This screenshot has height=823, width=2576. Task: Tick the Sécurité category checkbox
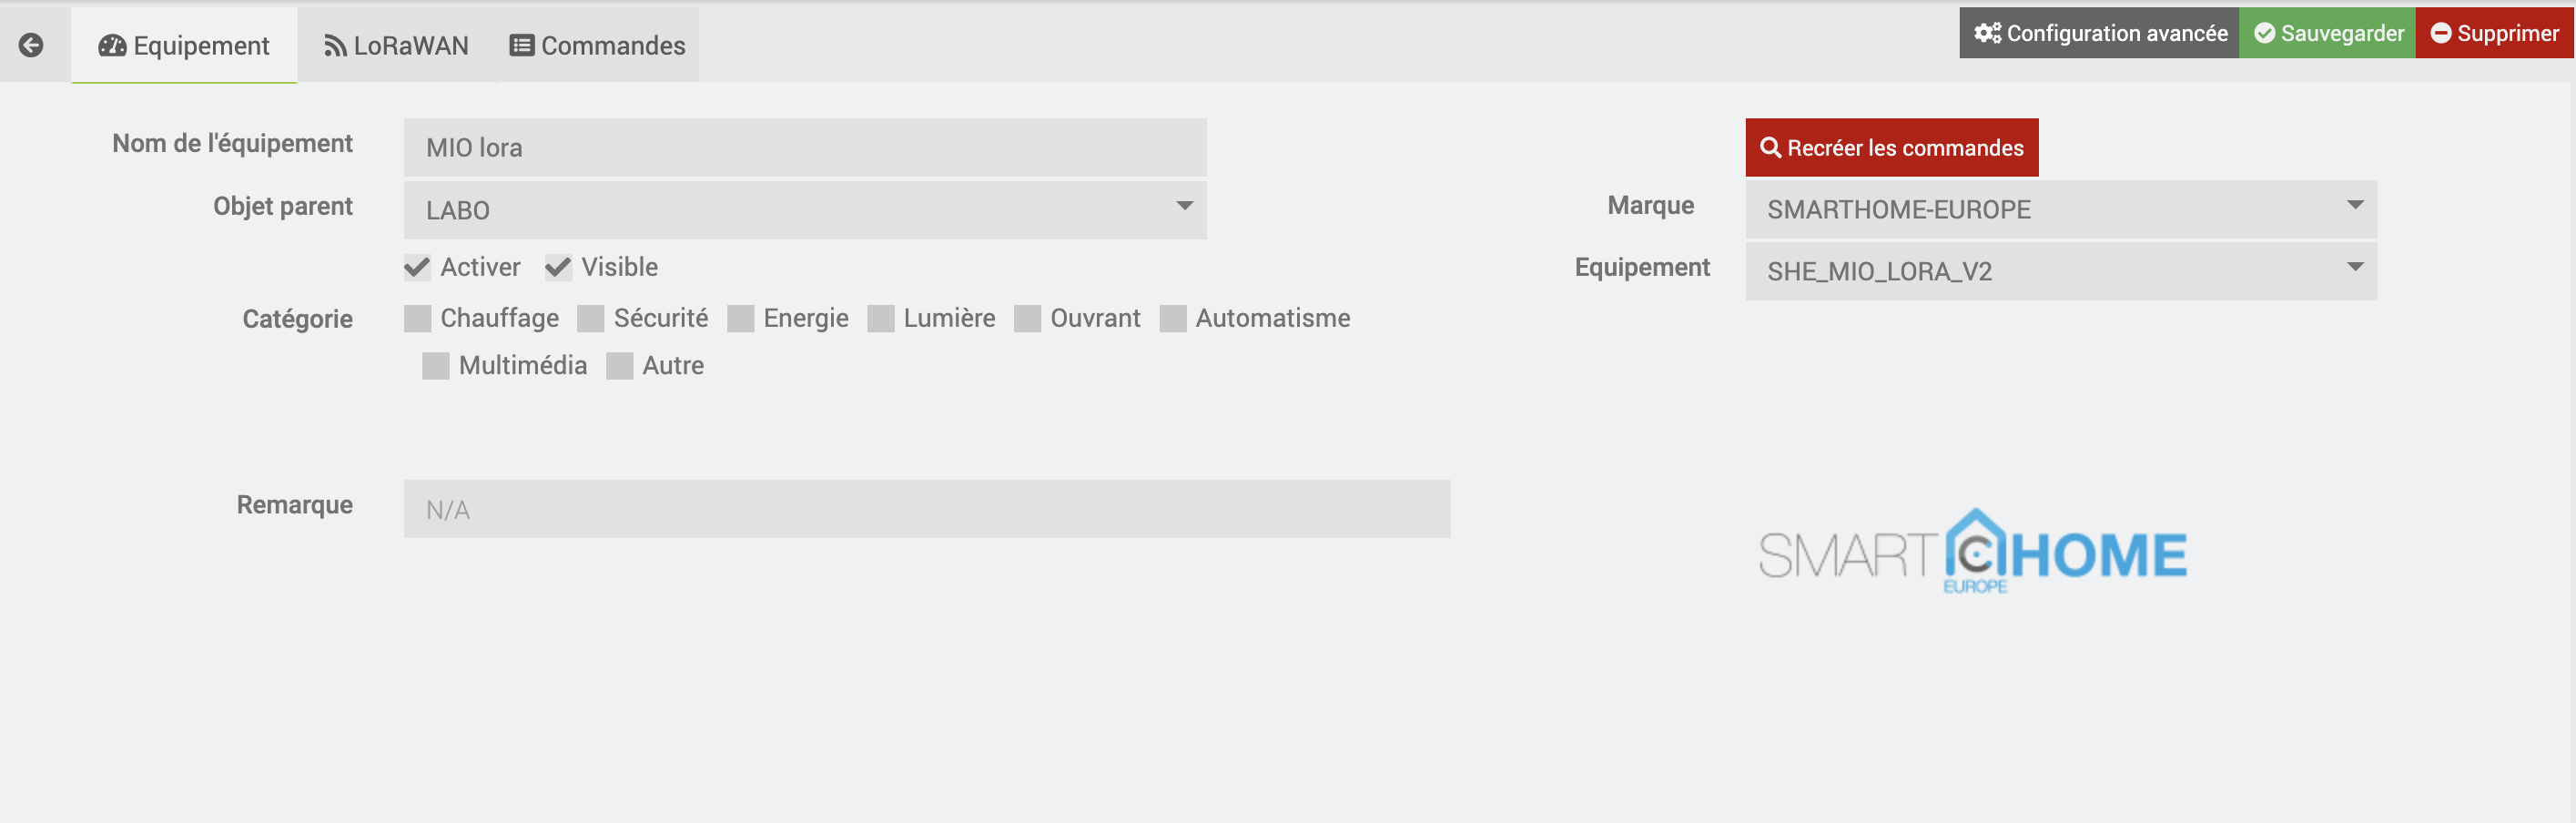(591, 318)
